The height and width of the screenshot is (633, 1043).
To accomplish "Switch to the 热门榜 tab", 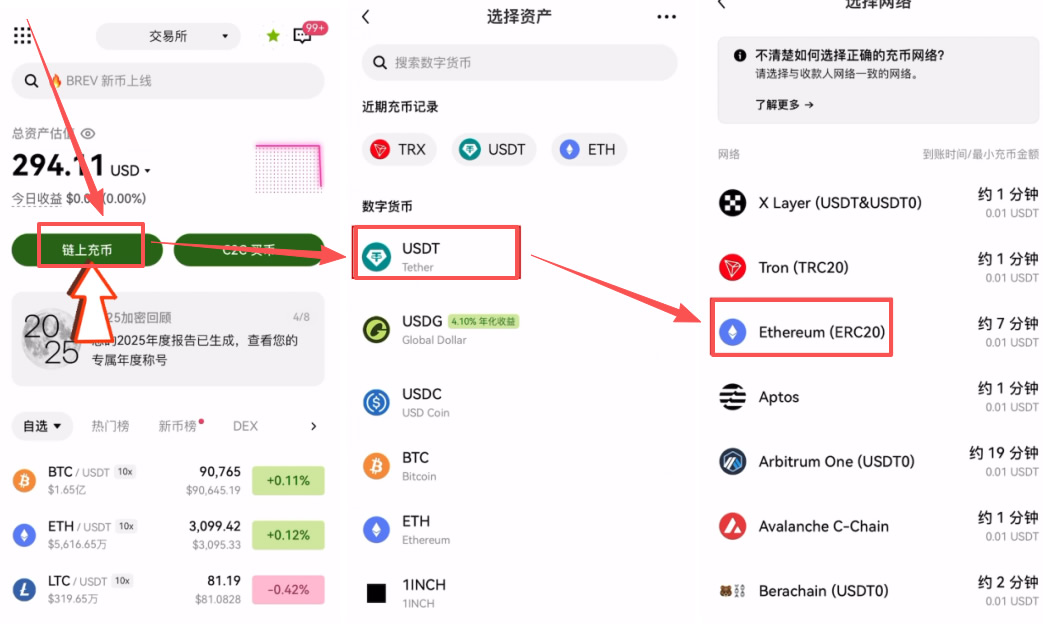I will (x=110, y=426).
